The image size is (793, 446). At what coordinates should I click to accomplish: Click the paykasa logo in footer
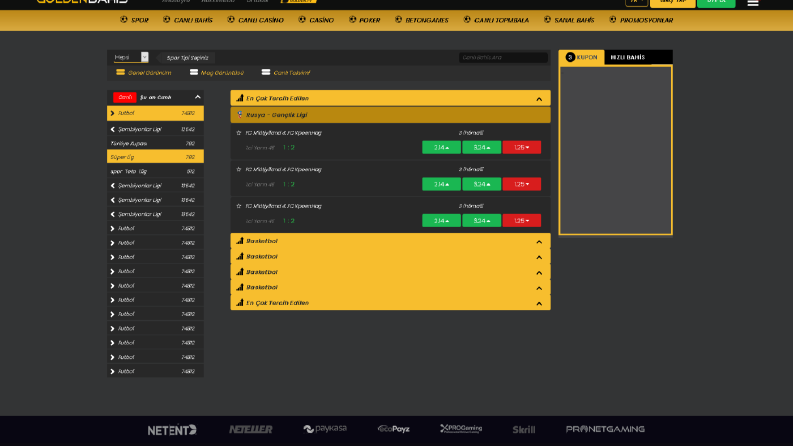tap(325, 429)
